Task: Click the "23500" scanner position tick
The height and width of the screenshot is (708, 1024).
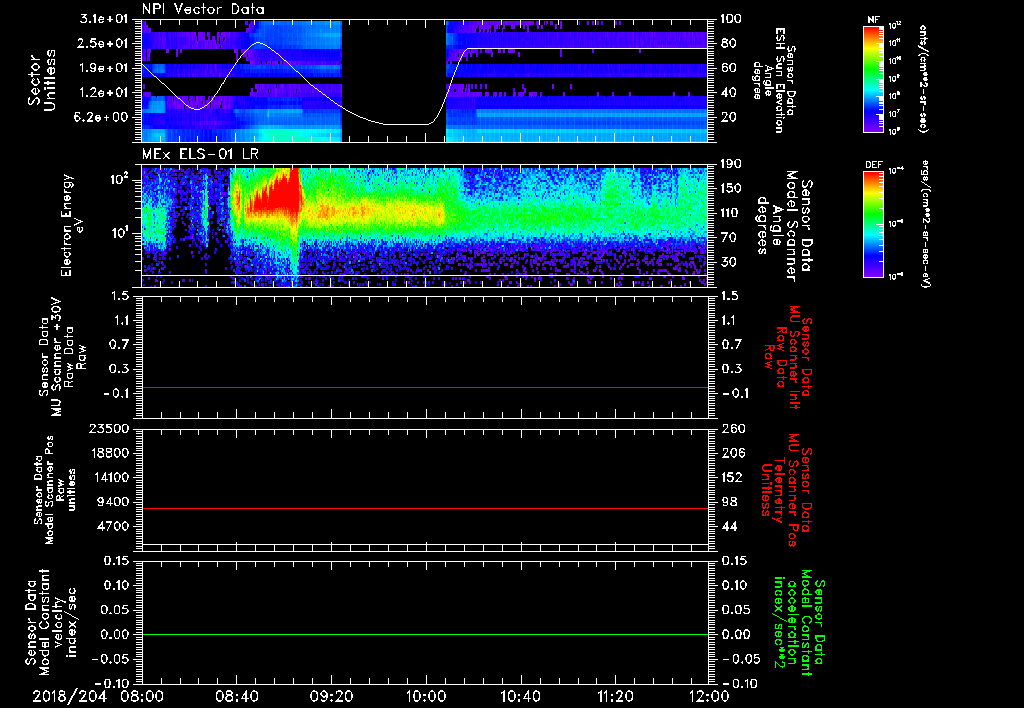Action: click(108, 428)
